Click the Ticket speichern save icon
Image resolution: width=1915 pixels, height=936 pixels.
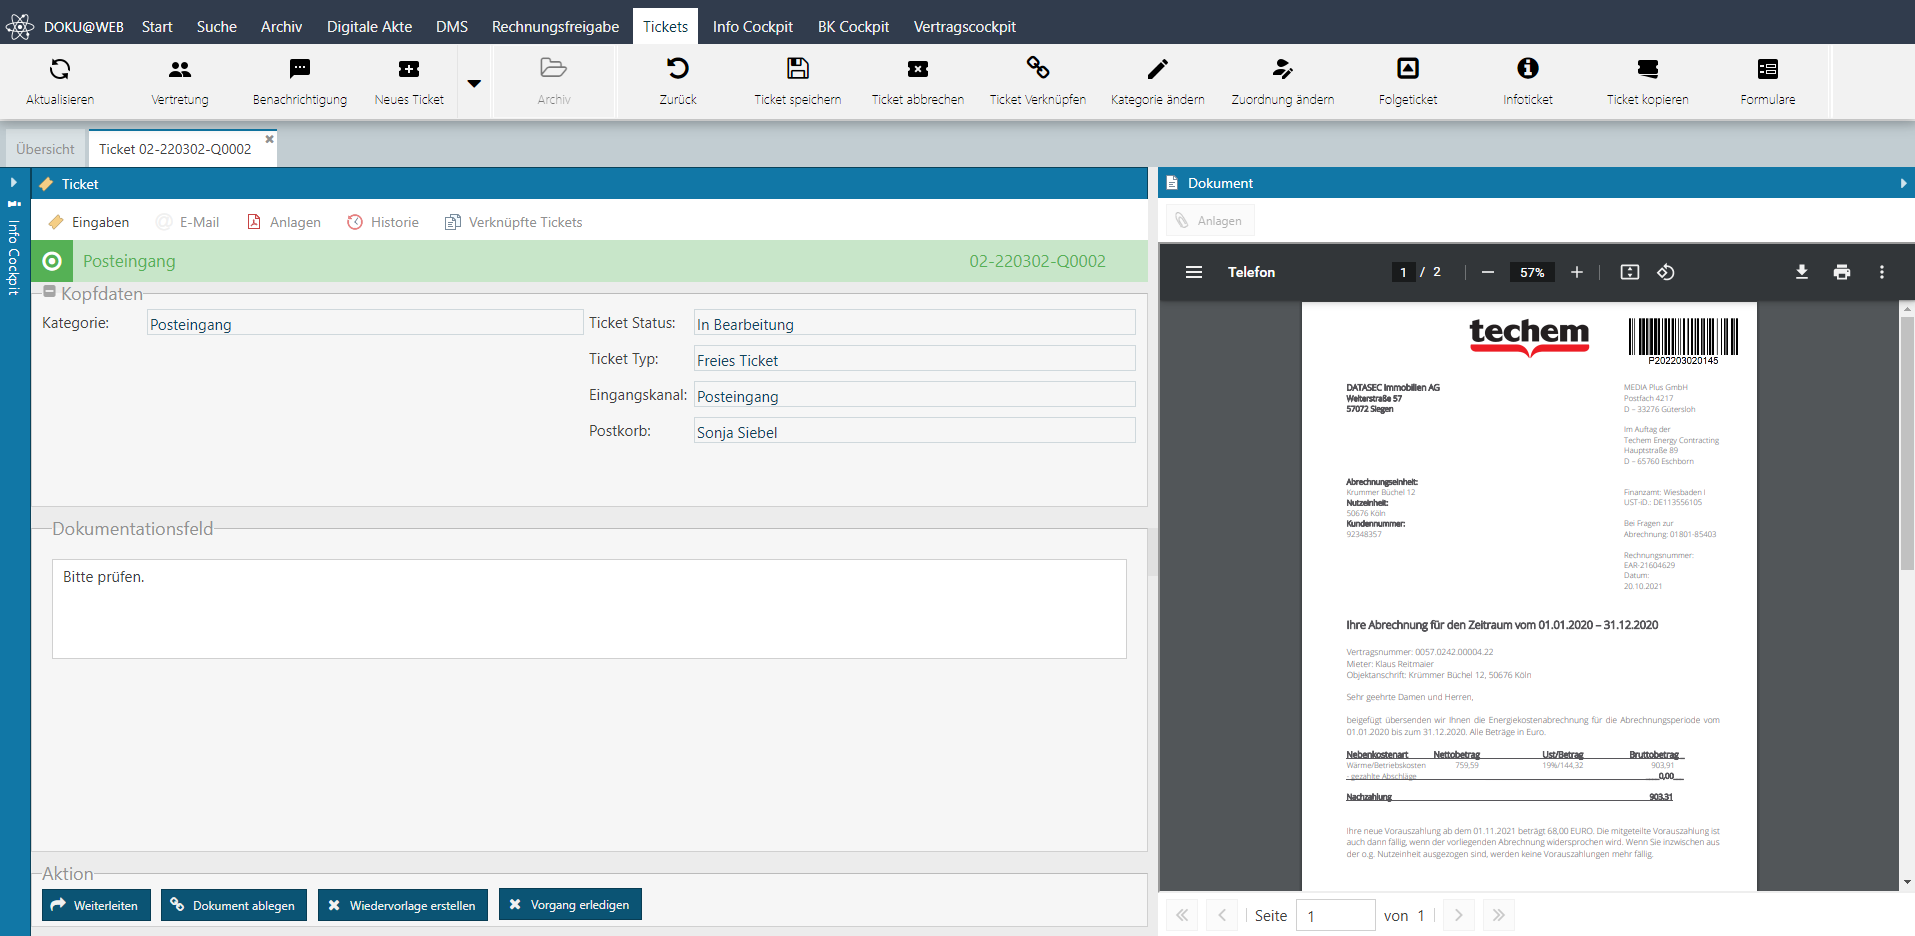point(797,69)
